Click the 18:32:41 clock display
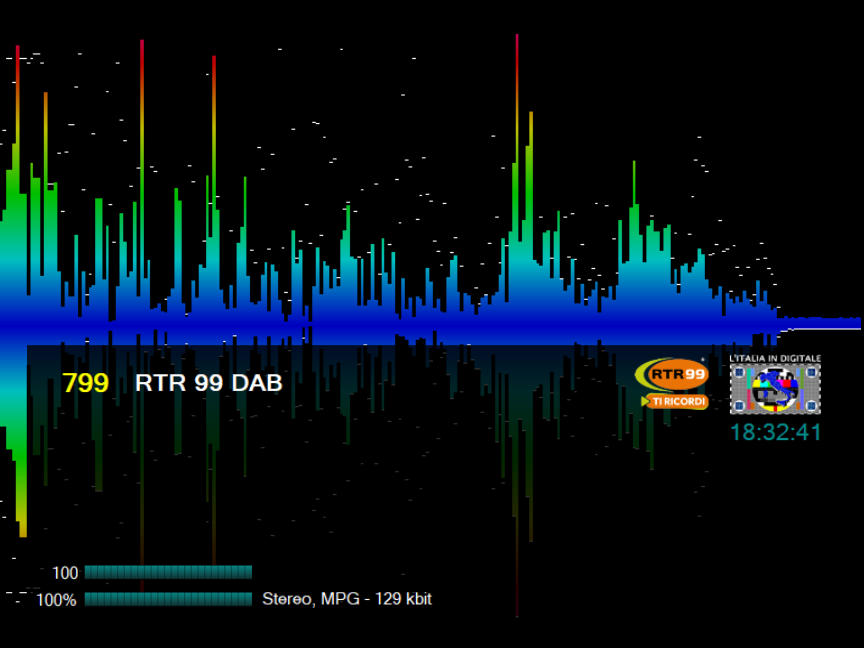 pyautogui.click(x=775, y=432)
